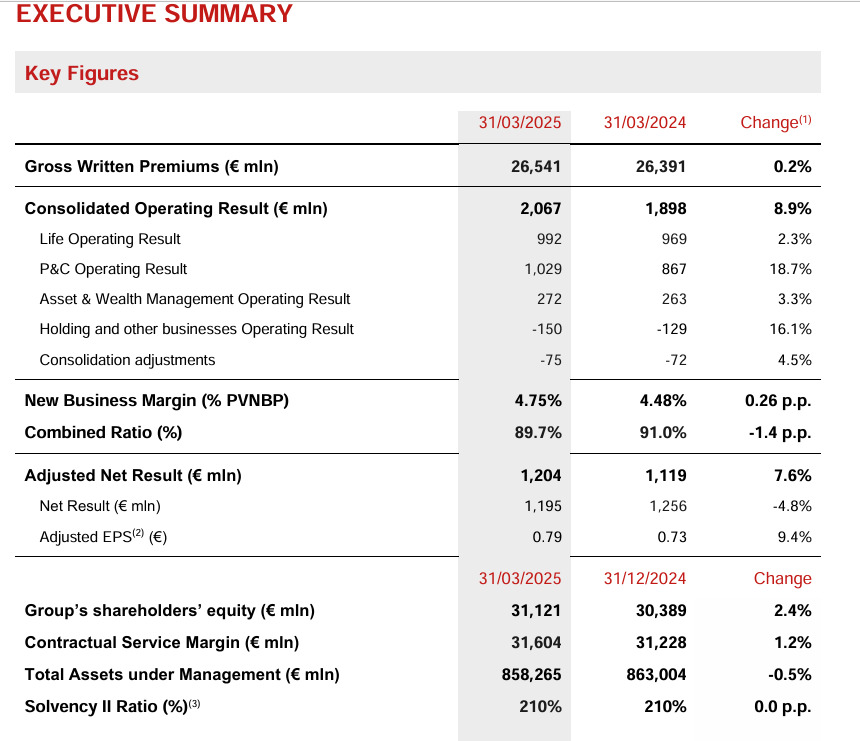Screen dimensions: 860x741
Task: Click the Adjusted EPS footnote label
Action: pyautogui.click(x=103, y=537)
